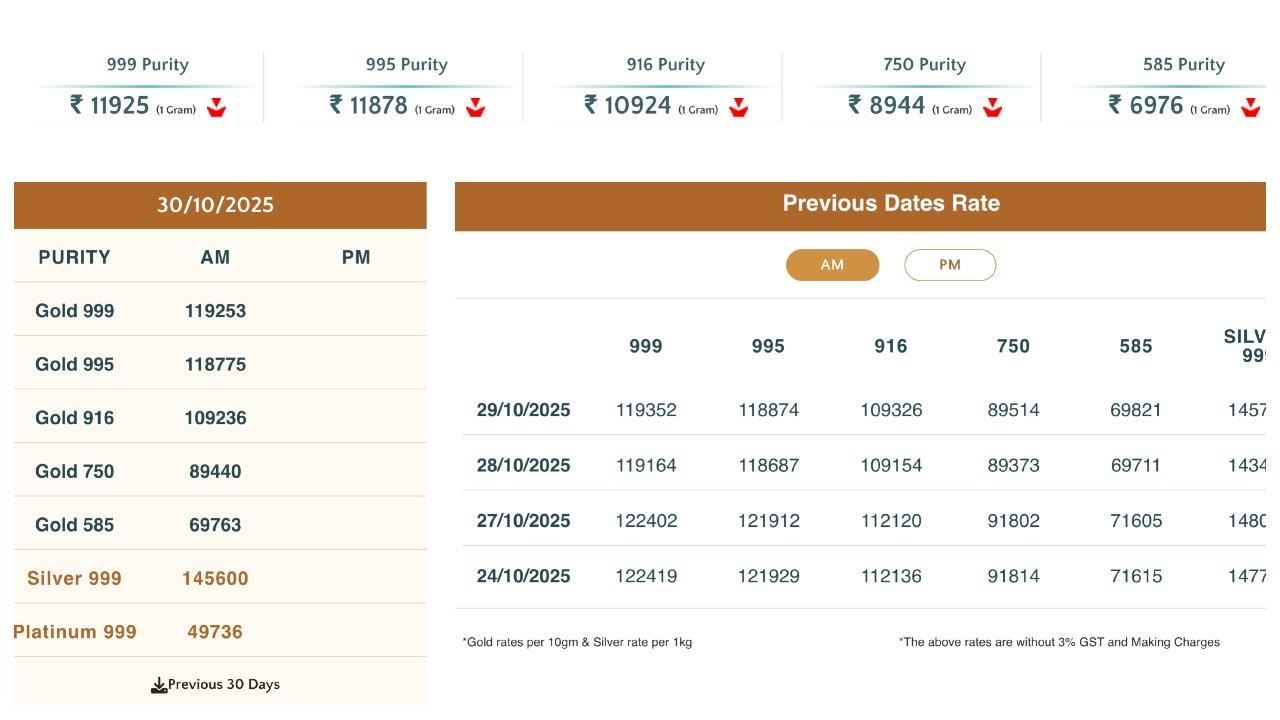The width and height of the screenshot is (1280, 720).
Task: Click the Silver 999 row label
Action: pos(75,578)
